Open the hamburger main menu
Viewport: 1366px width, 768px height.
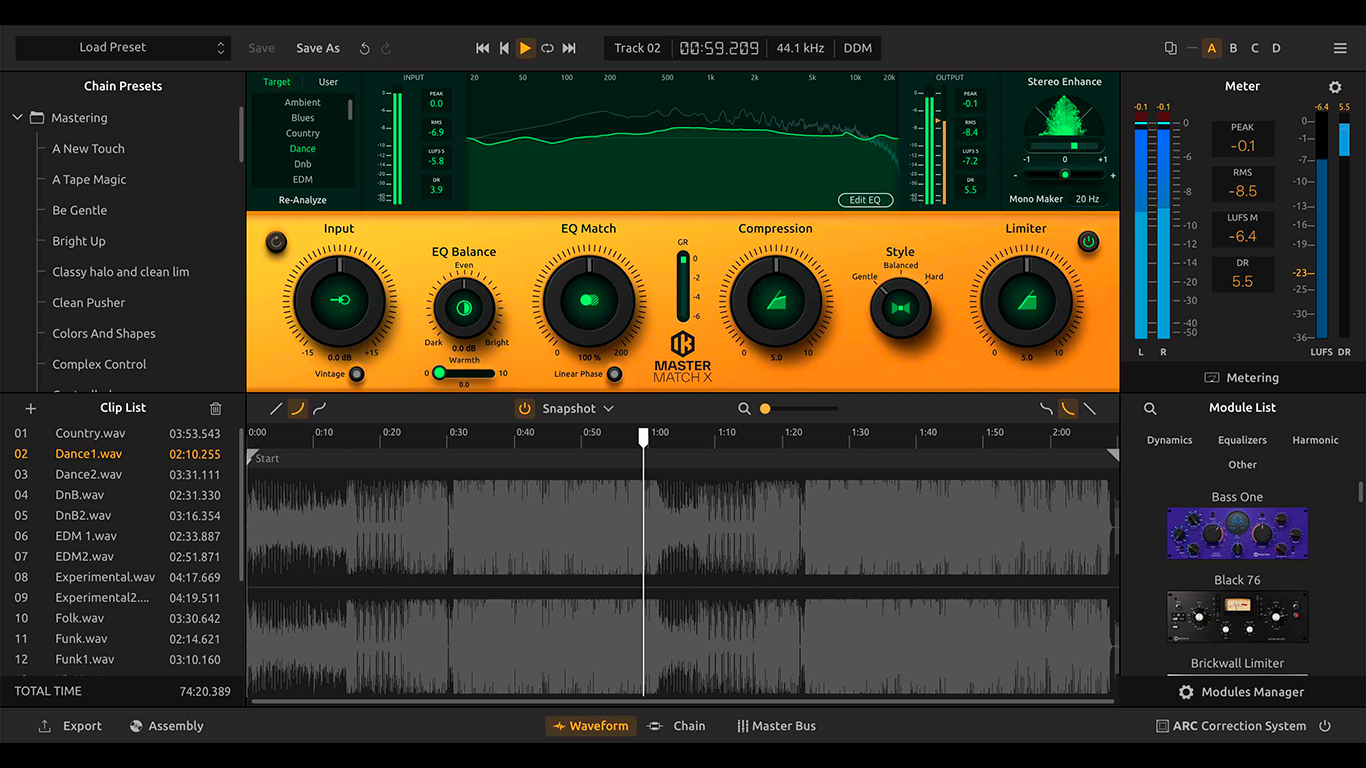point(1340,48)
